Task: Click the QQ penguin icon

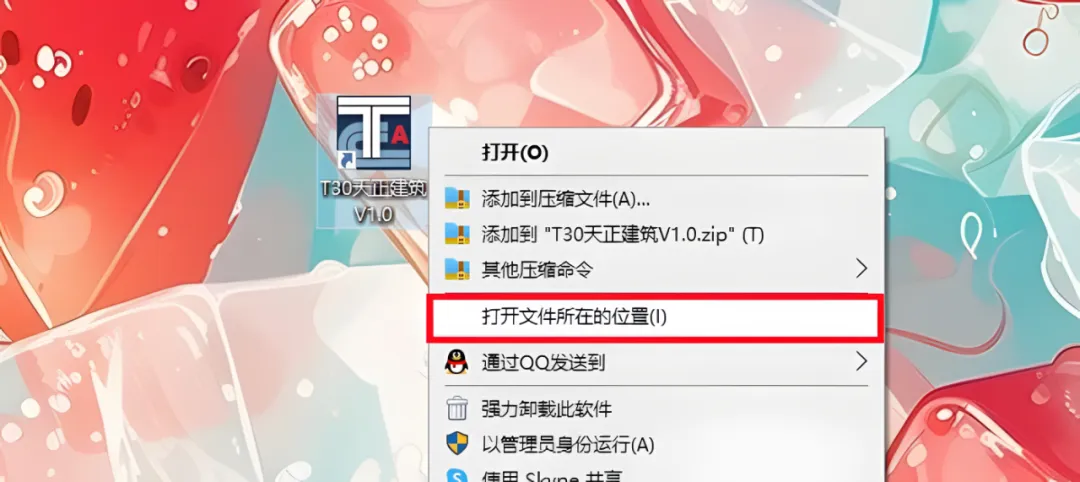Action: 457,362
